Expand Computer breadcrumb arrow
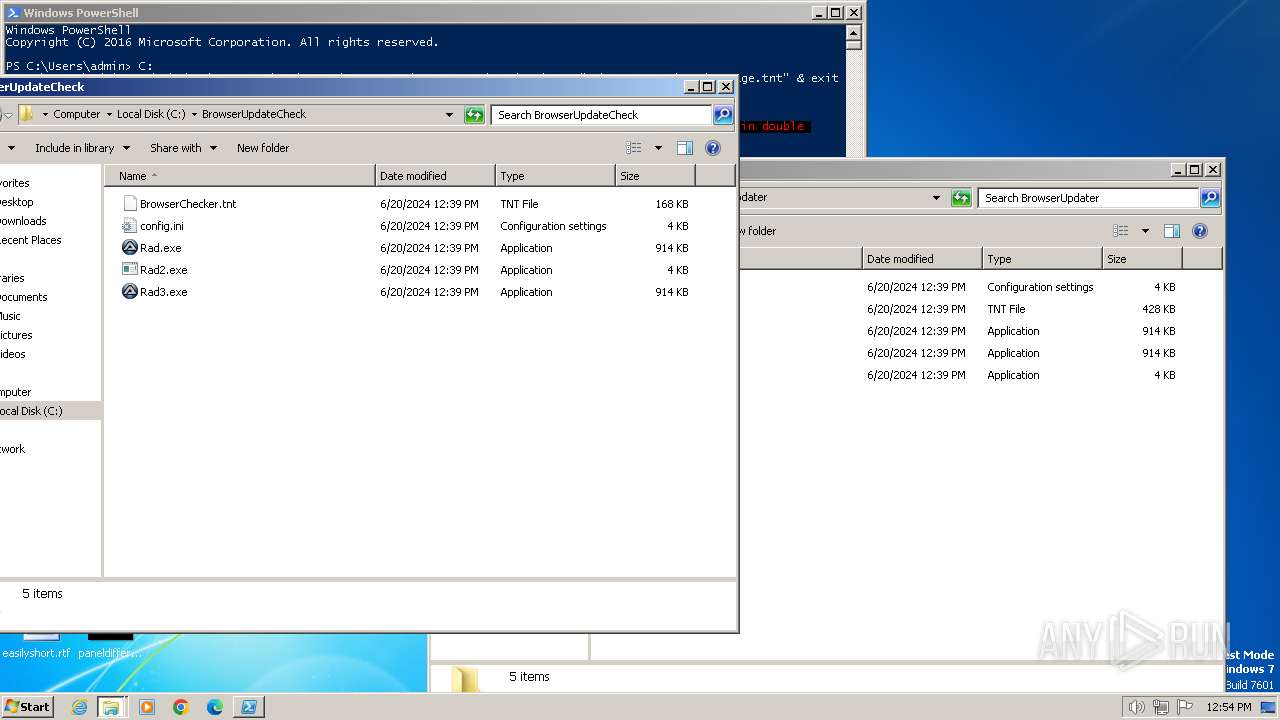The height and width of the screenshot is (720, 1280). click(109, 115)
